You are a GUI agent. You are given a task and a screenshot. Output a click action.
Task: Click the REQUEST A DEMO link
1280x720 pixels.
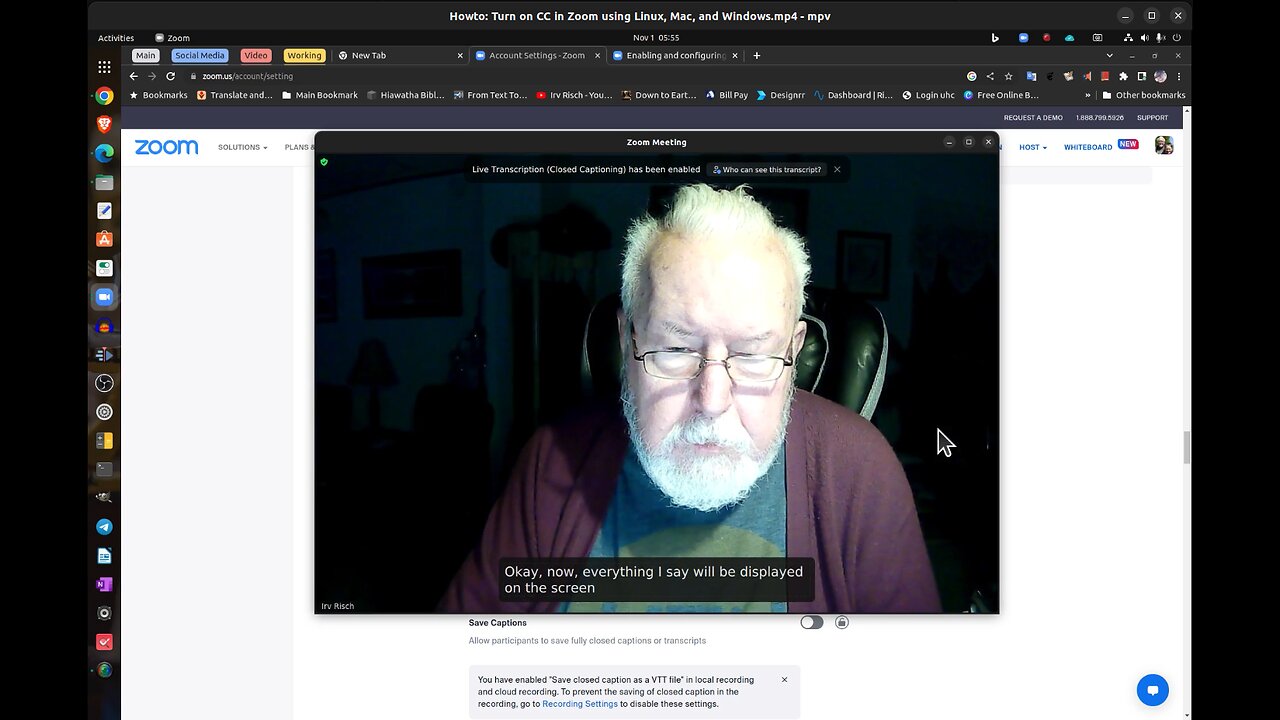pyautogui.click(x=1033, y=118)
